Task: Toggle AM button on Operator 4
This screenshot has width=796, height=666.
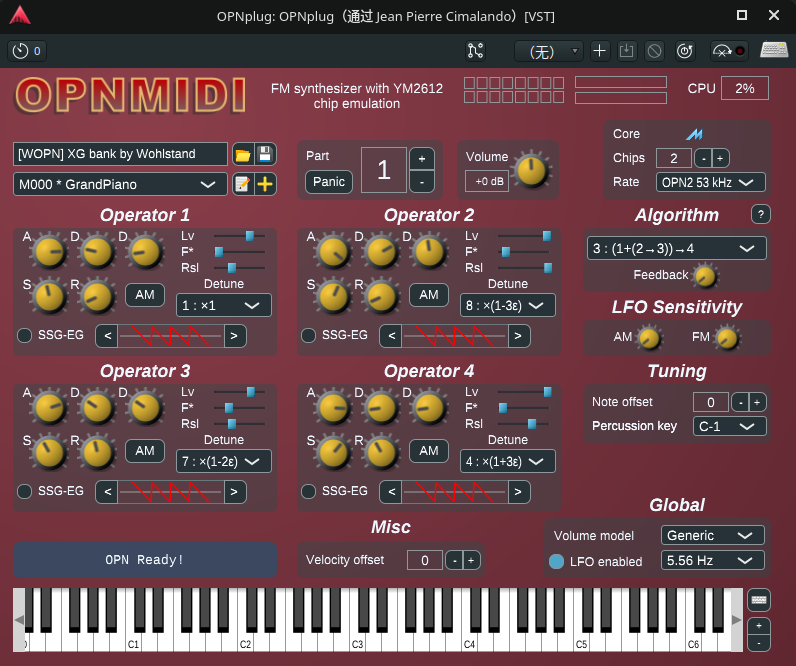Action: pos(429,451)
